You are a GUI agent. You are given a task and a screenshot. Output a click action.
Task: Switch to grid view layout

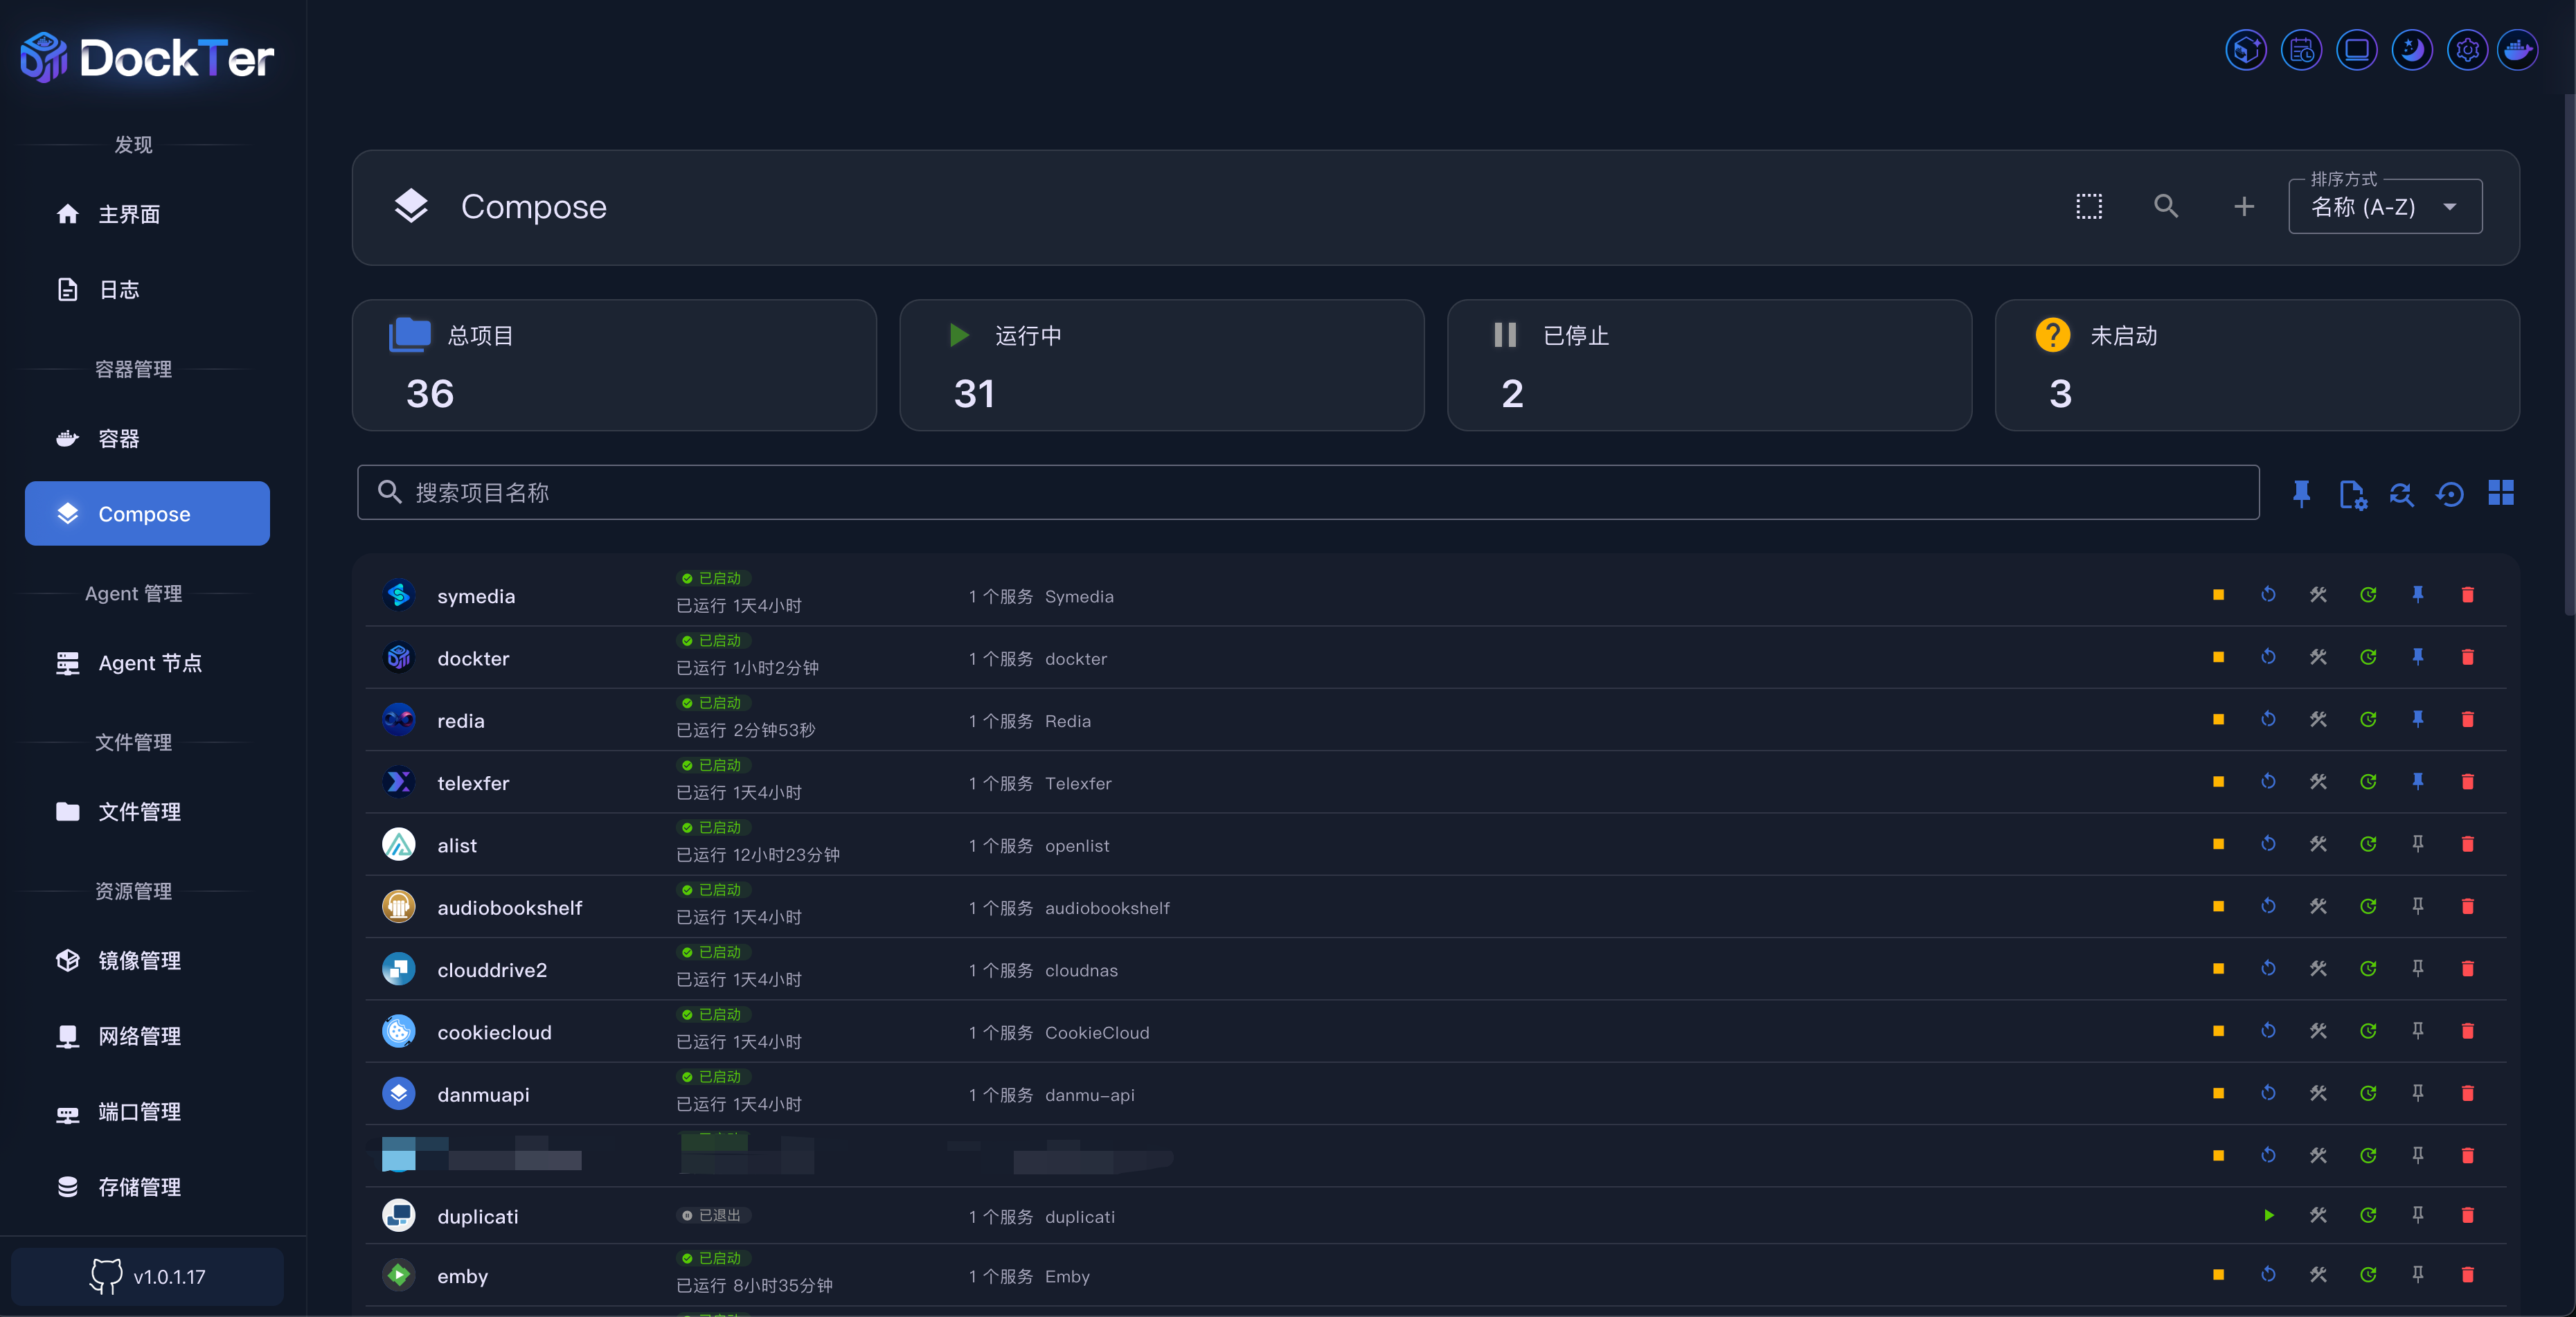tap(2500, 493)
